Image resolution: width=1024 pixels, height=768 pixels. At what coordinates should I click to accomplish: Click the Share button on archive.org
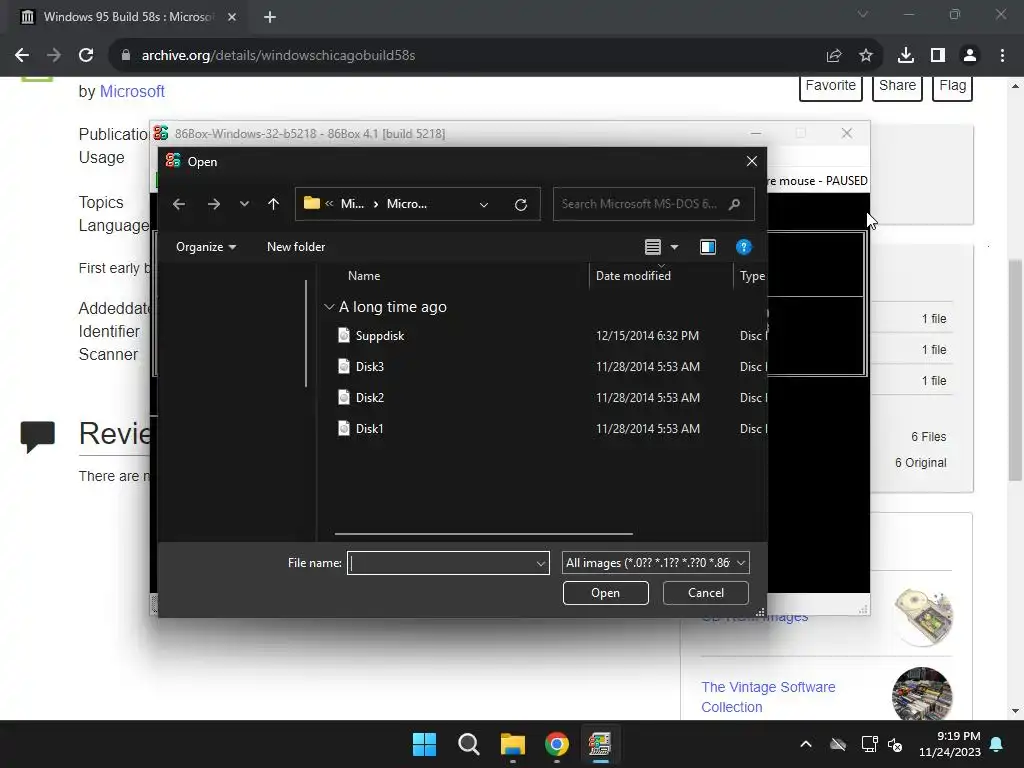897,86
